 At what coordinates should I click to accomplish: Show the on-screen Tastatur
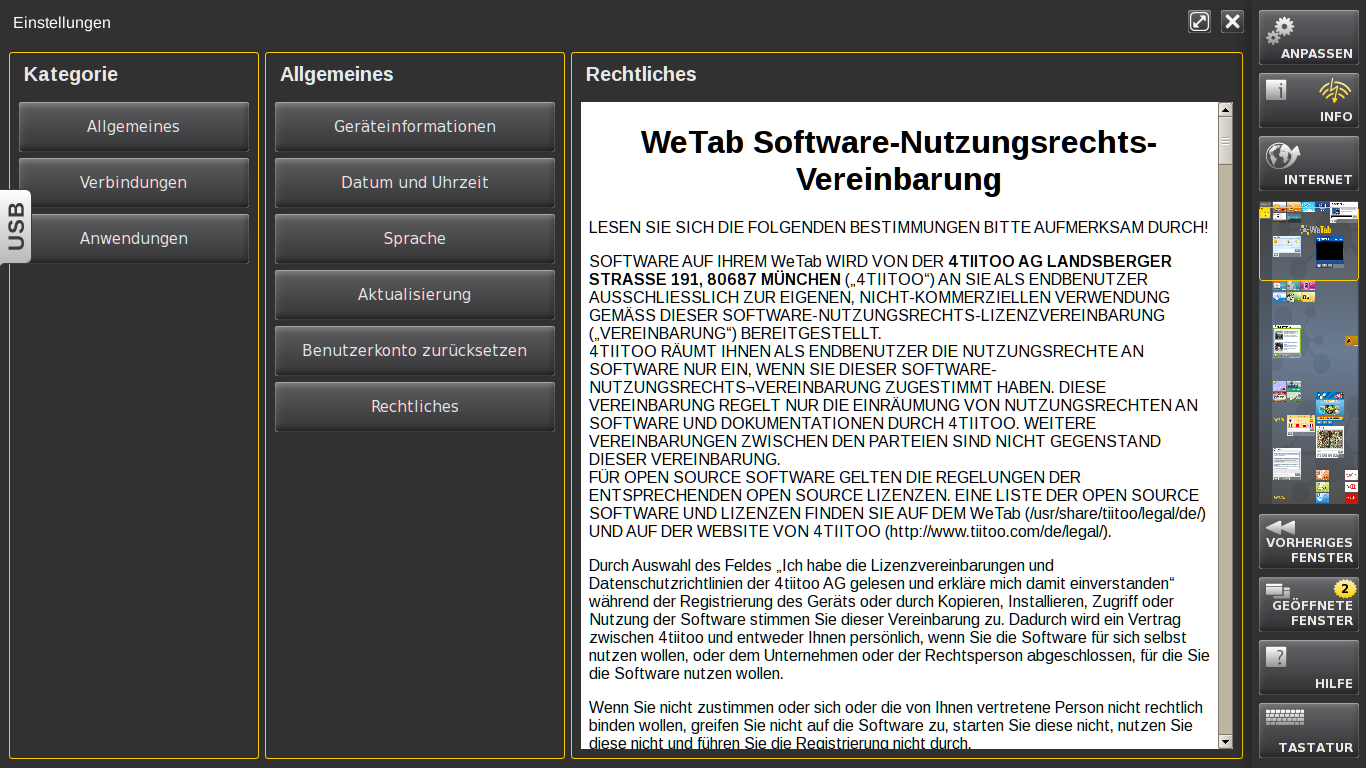1308,730
